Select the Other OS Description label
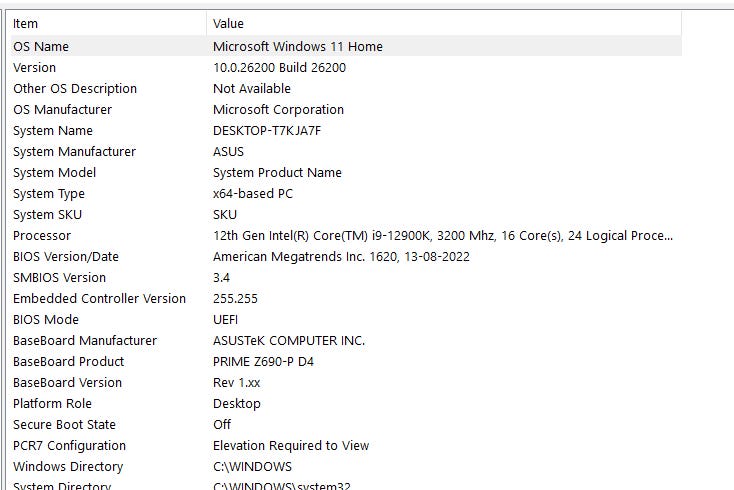 pos(75,88)
